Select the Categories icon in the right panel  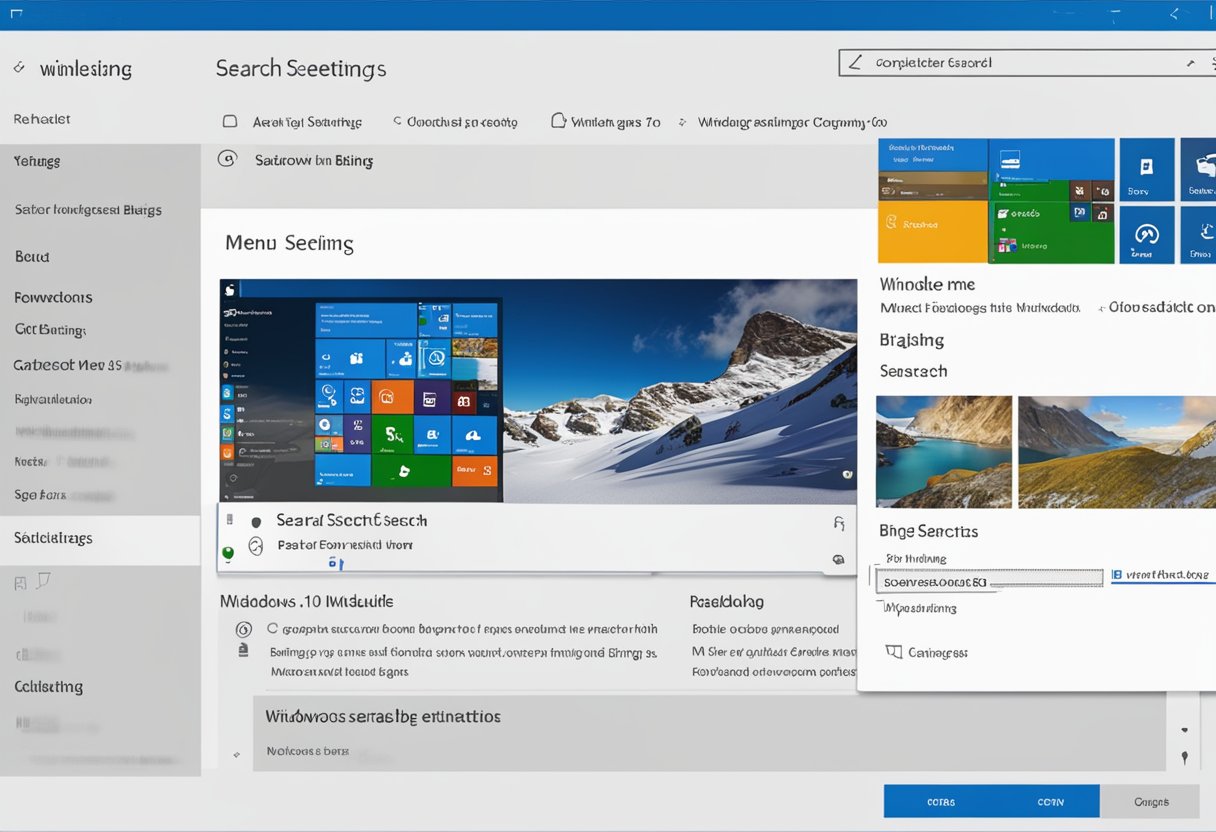coord(893,651)
